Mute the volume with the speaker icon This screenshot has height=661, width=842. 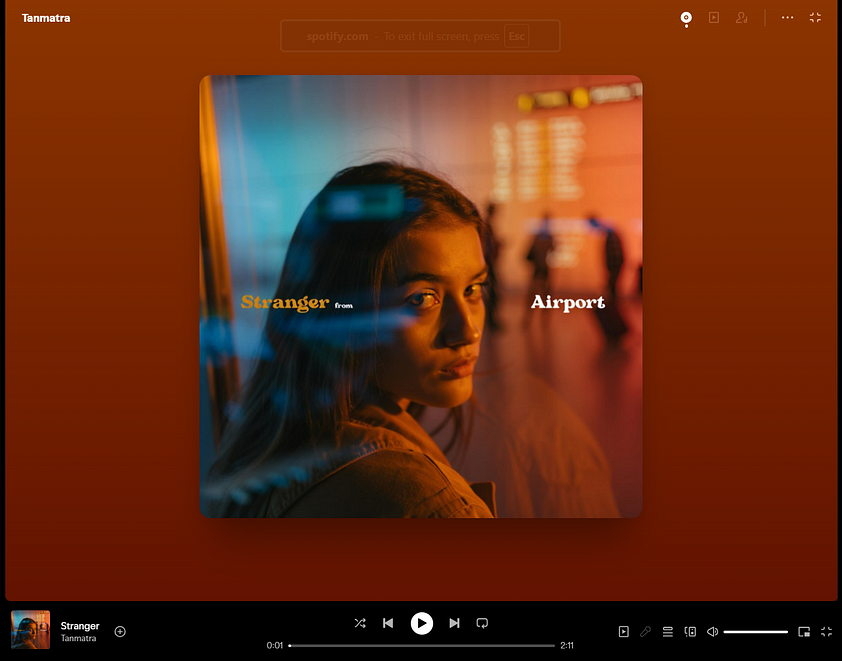pyautogui.click(x=712, y=631)
